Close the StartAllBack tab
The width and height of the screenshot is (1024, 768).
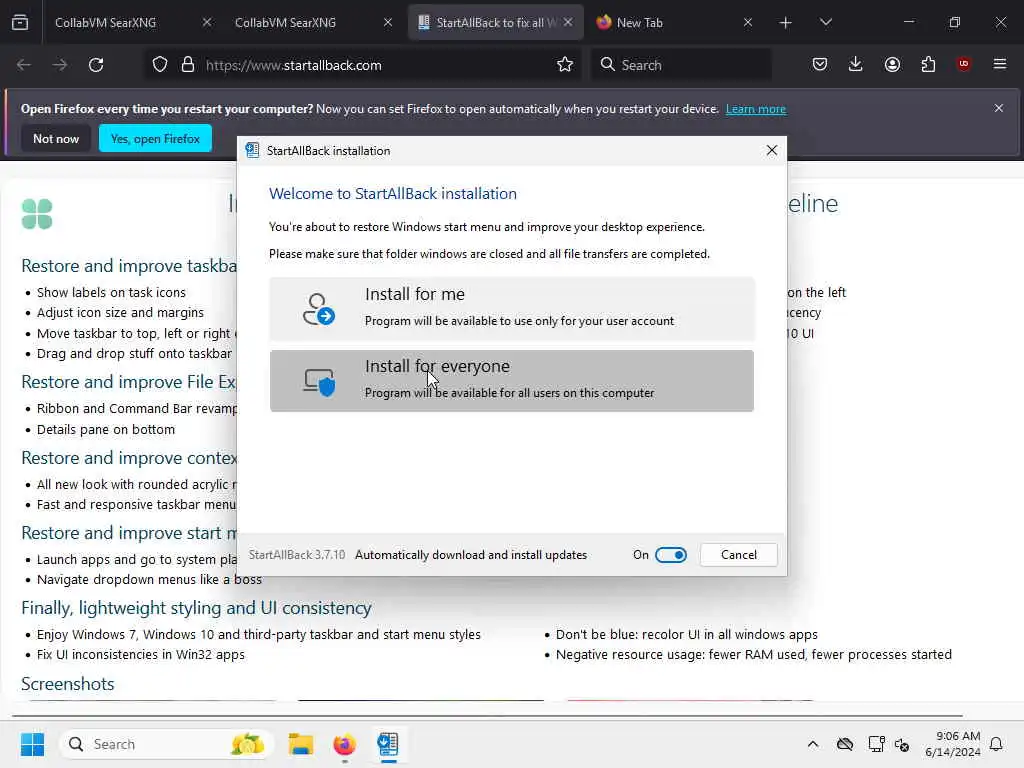(x=568, y=22)
